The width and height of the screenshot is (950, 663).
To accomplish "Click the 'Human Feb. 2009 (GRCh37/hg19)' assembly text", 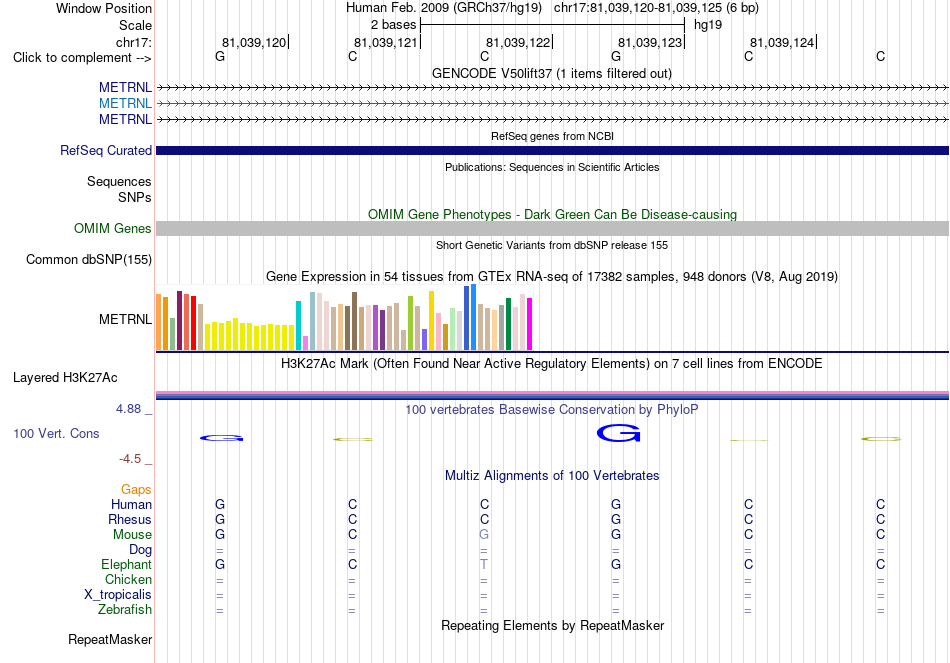I will click(x=445, y=8).
